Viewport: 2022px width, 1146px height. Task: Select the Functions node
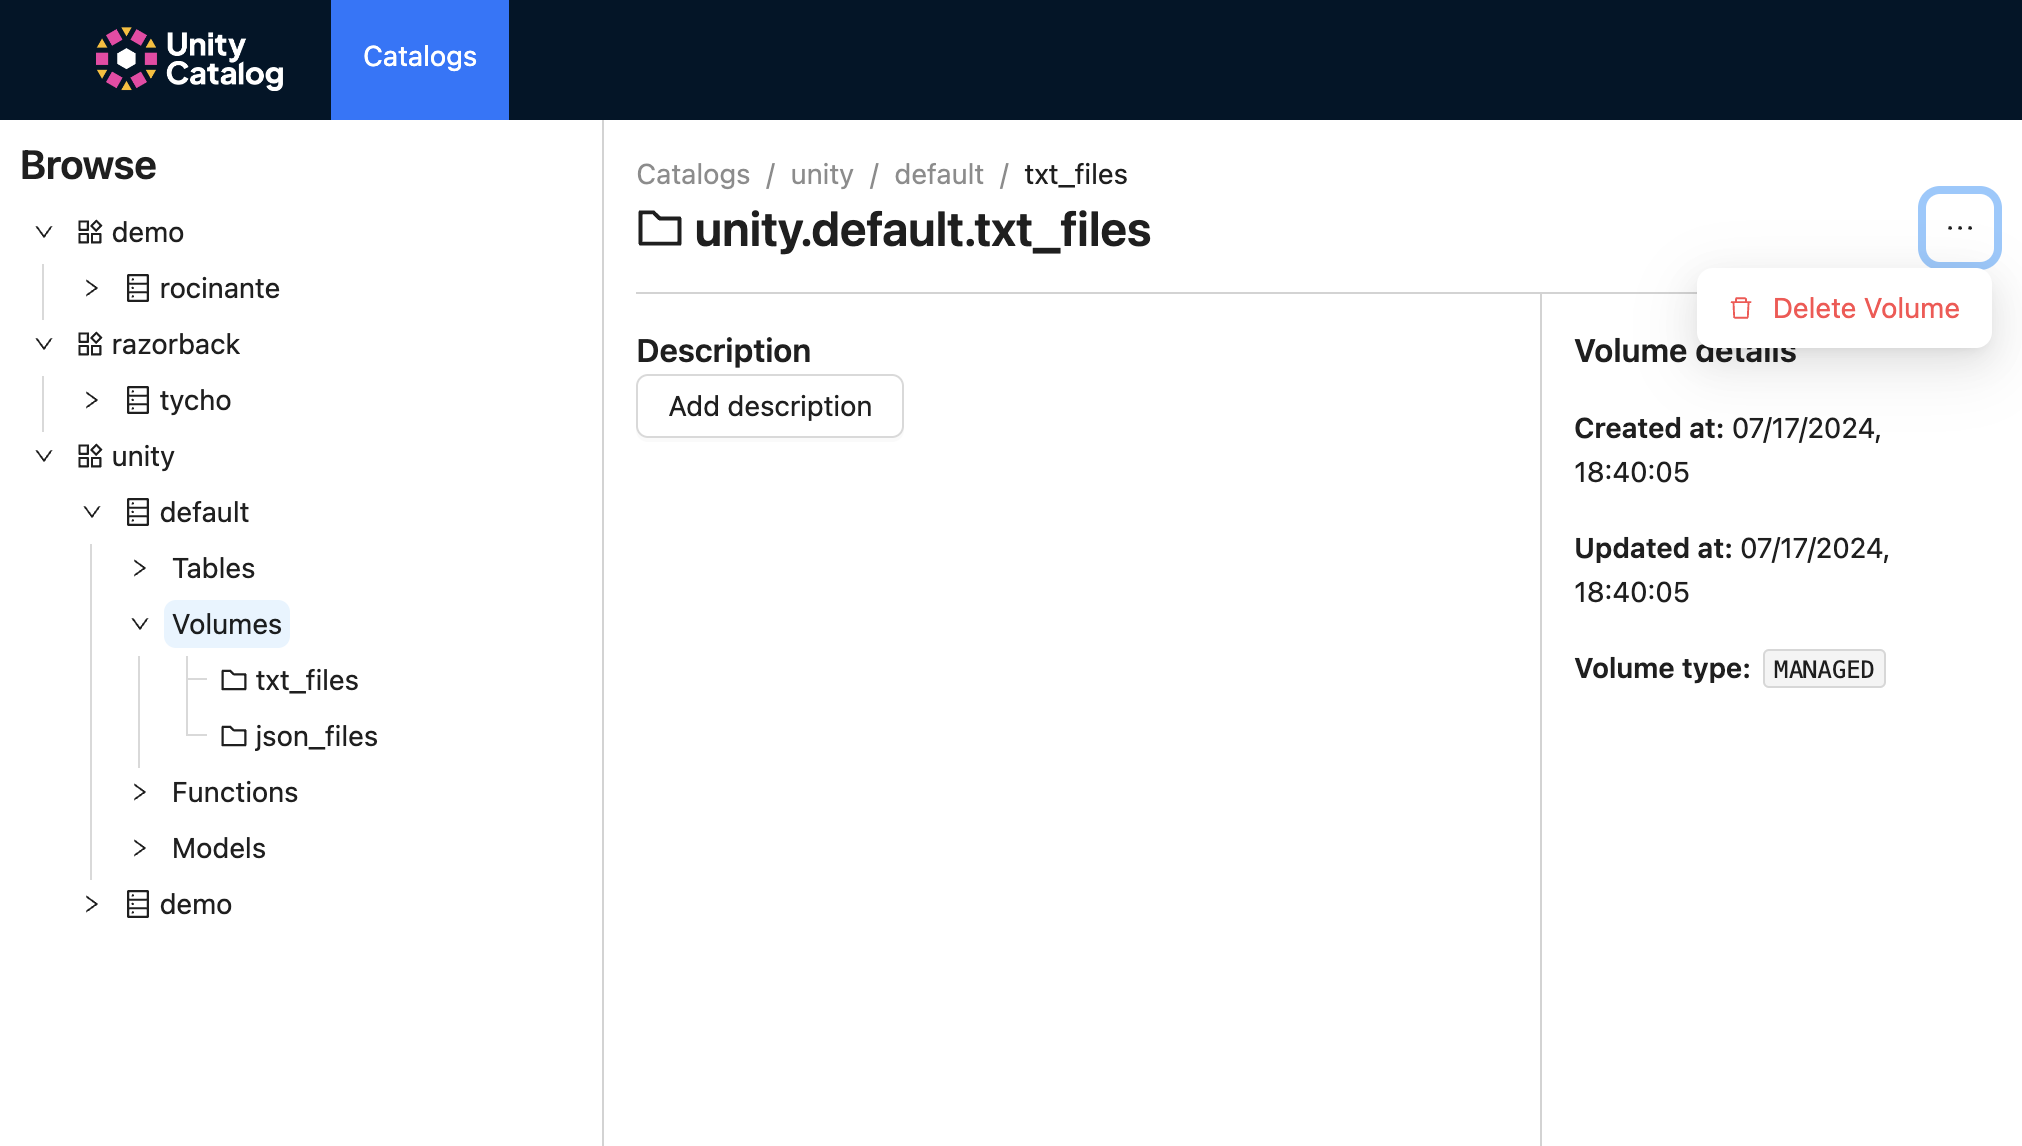(235, 792)
